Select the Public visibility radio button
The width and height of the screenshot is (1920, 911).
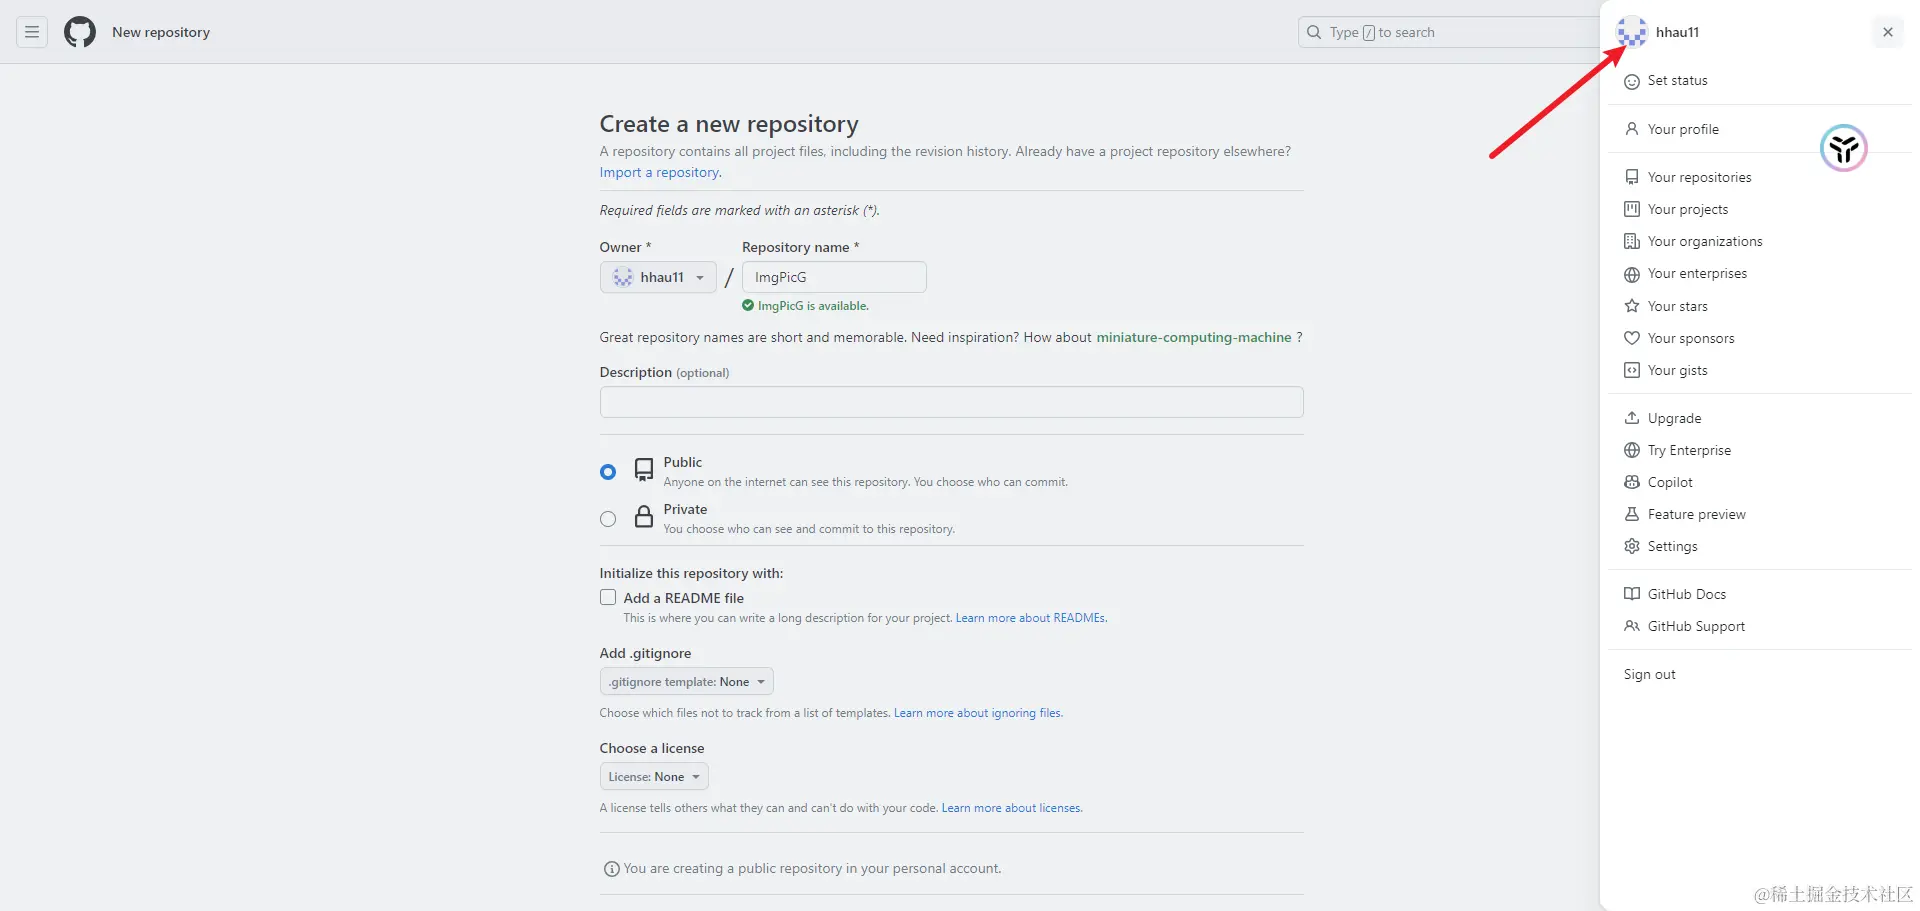[x=608, y=472]
